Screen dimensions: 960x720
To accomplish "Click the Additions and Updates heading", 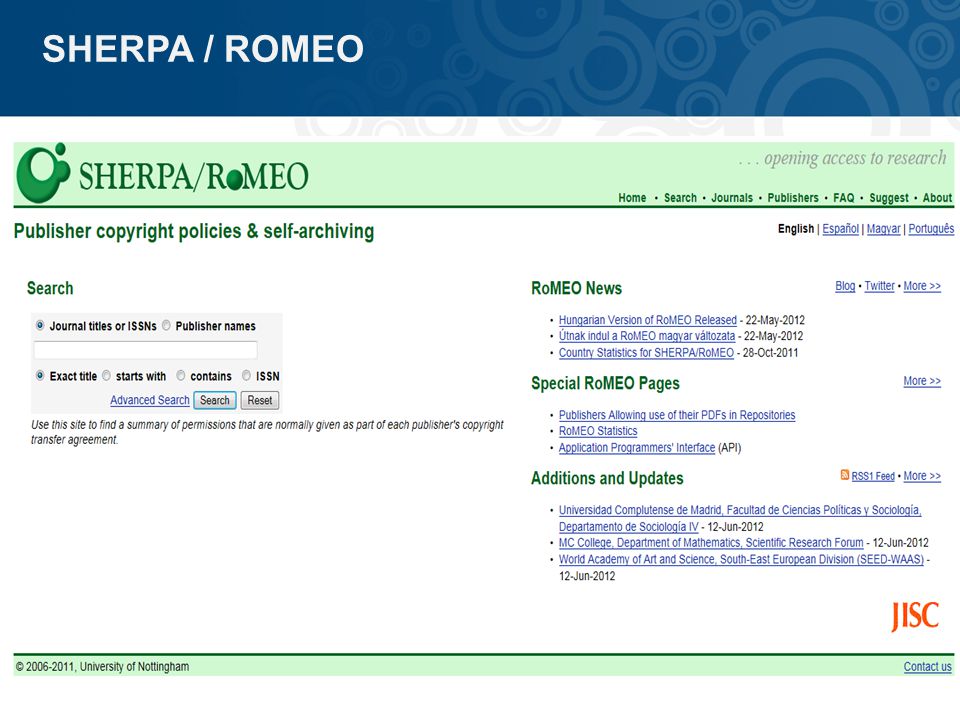I will pyautogui.click(x=607, y=478).
